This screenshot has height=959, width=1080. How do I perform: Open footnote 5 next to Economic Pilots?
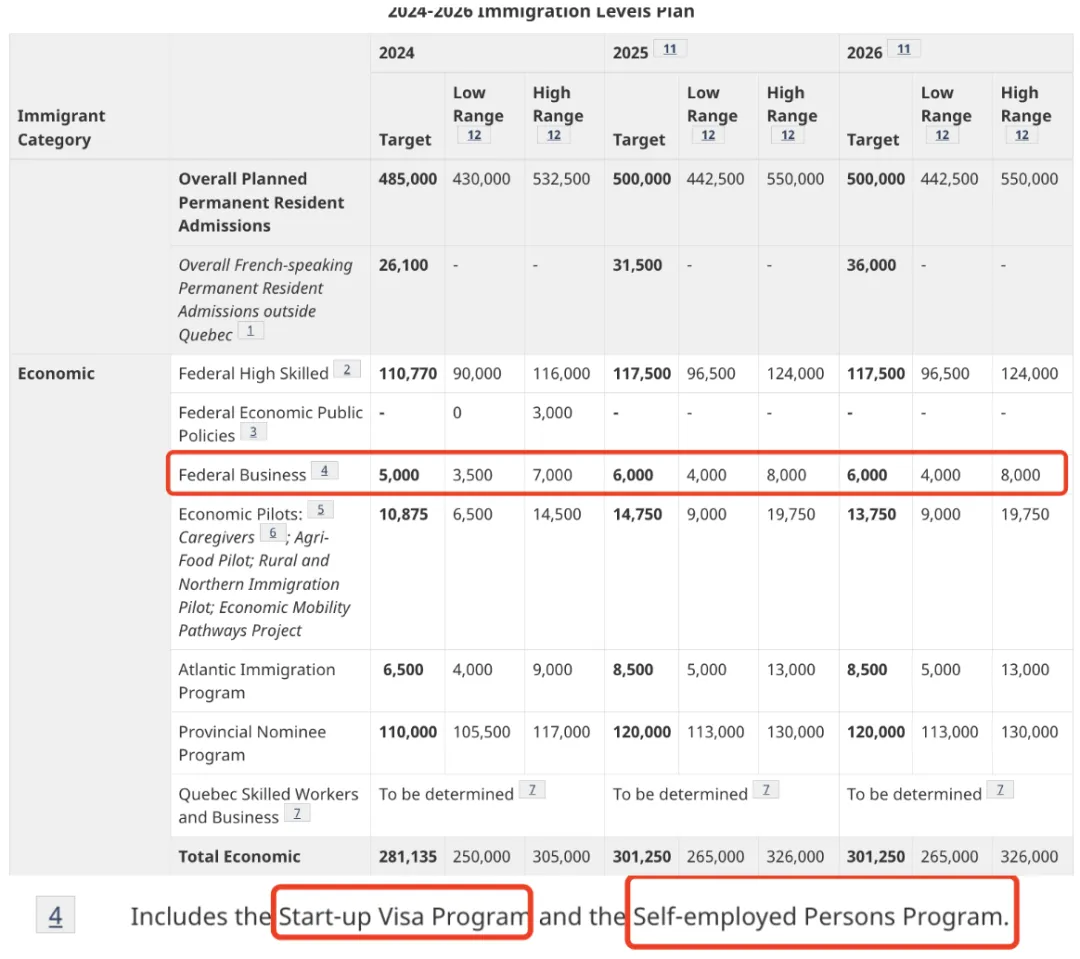pyautogui.click(x=320, y=510)
